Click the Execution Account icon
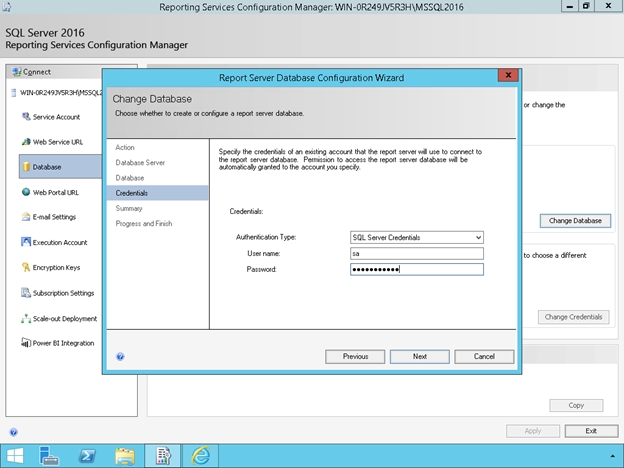 (x=25, y=242)
